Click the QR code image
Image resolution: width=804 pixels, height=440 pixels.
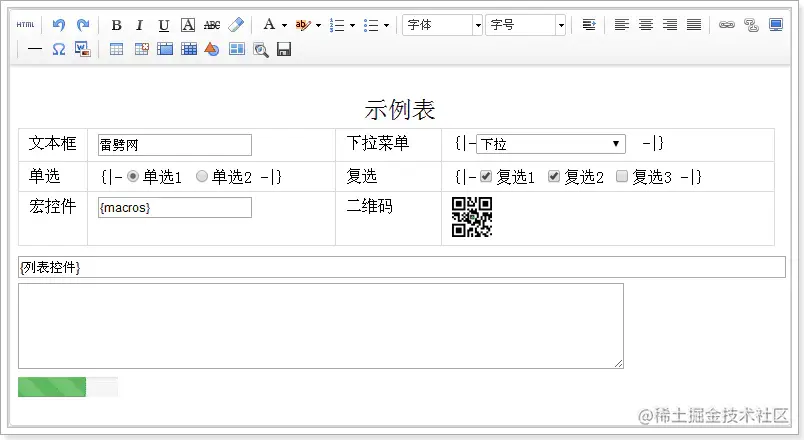pyautogui.click(x=472, y=217)
